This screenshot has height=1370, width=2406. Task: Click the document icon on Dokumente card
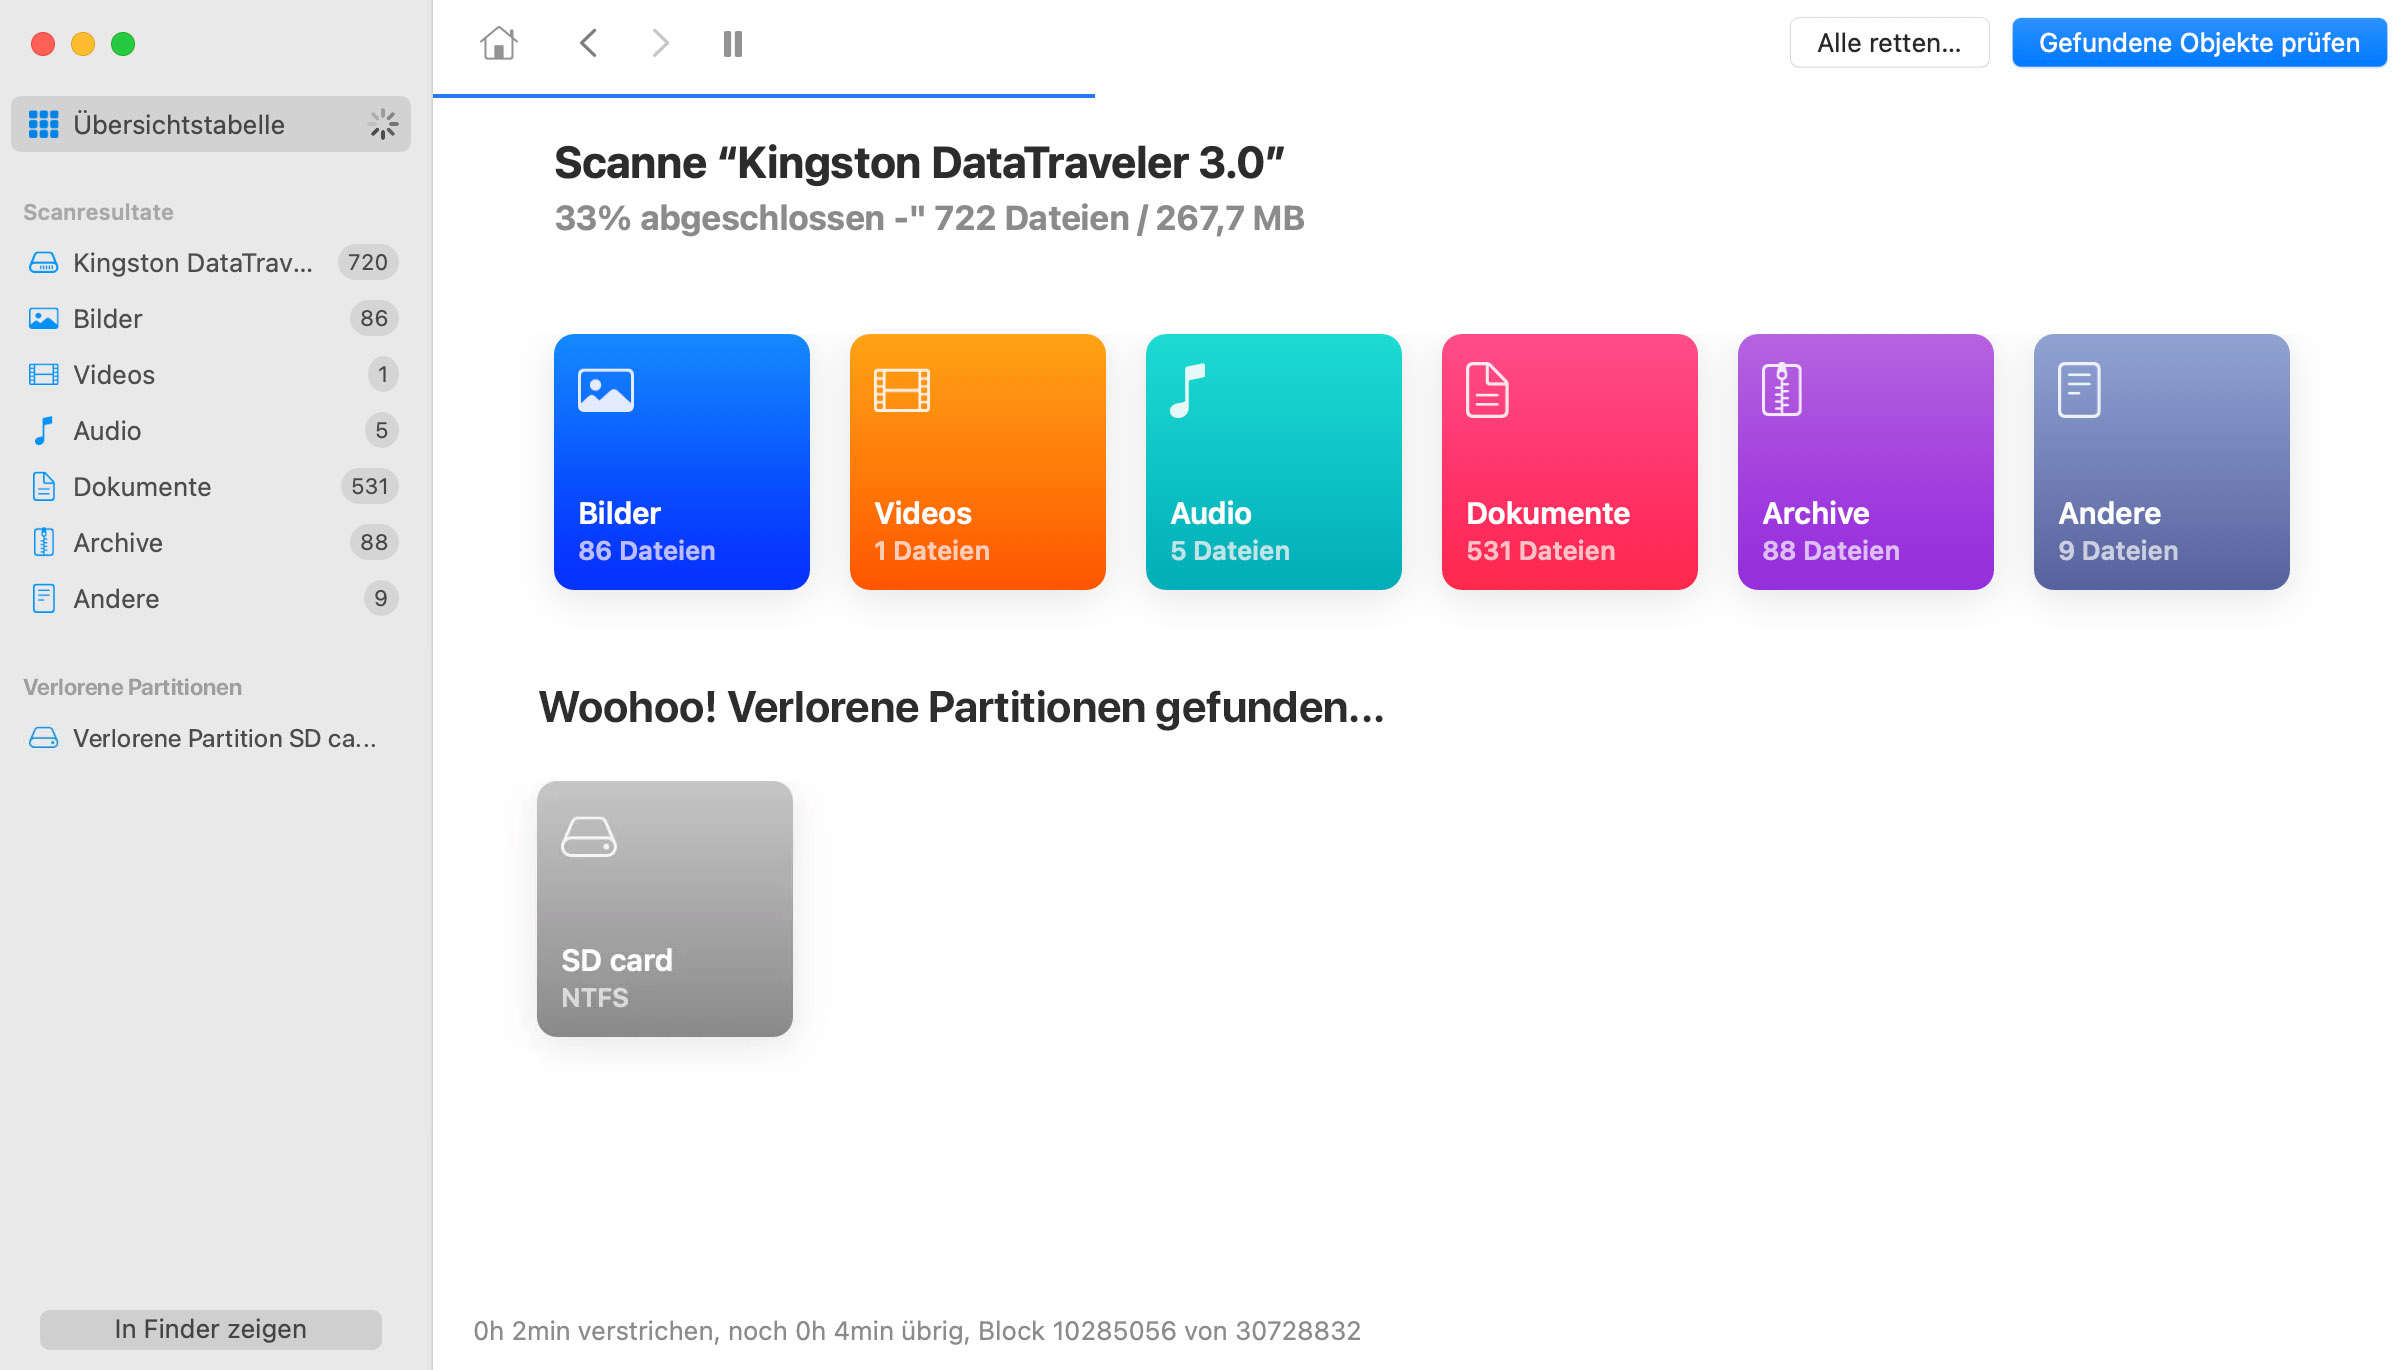pos(1487,390)
